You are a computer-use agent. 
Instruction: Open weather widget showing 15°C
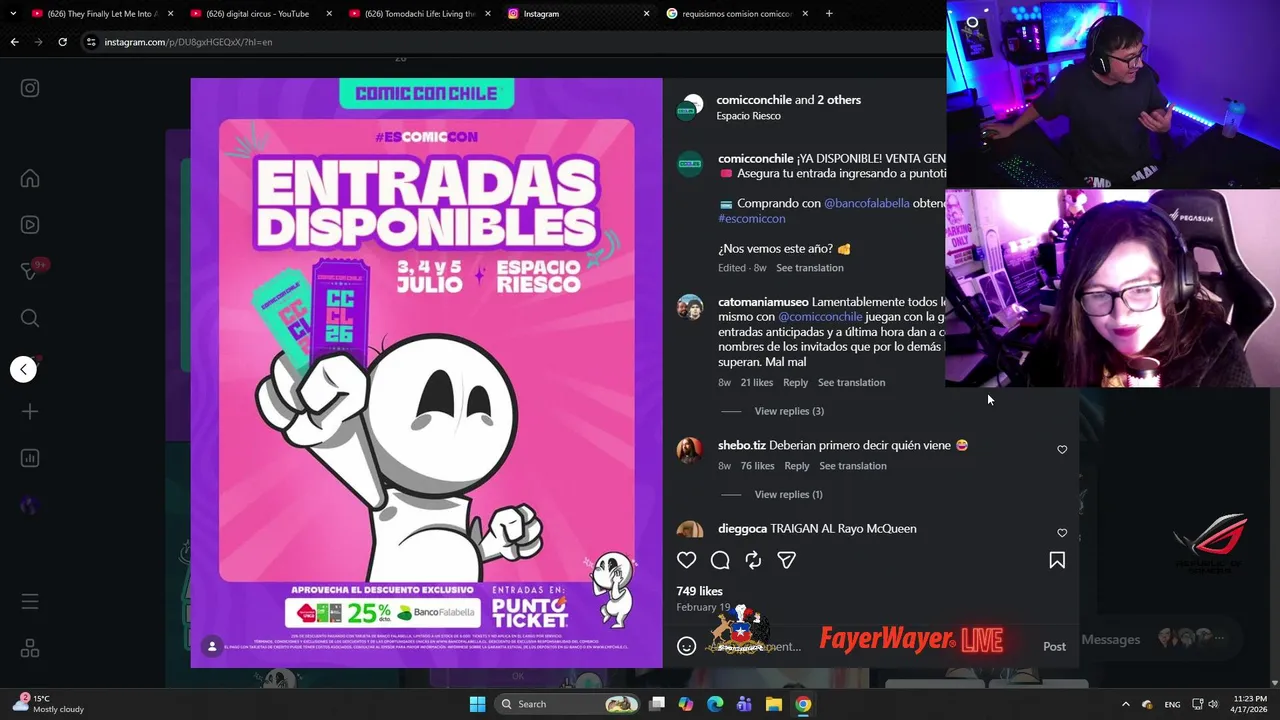pos(48,704)
